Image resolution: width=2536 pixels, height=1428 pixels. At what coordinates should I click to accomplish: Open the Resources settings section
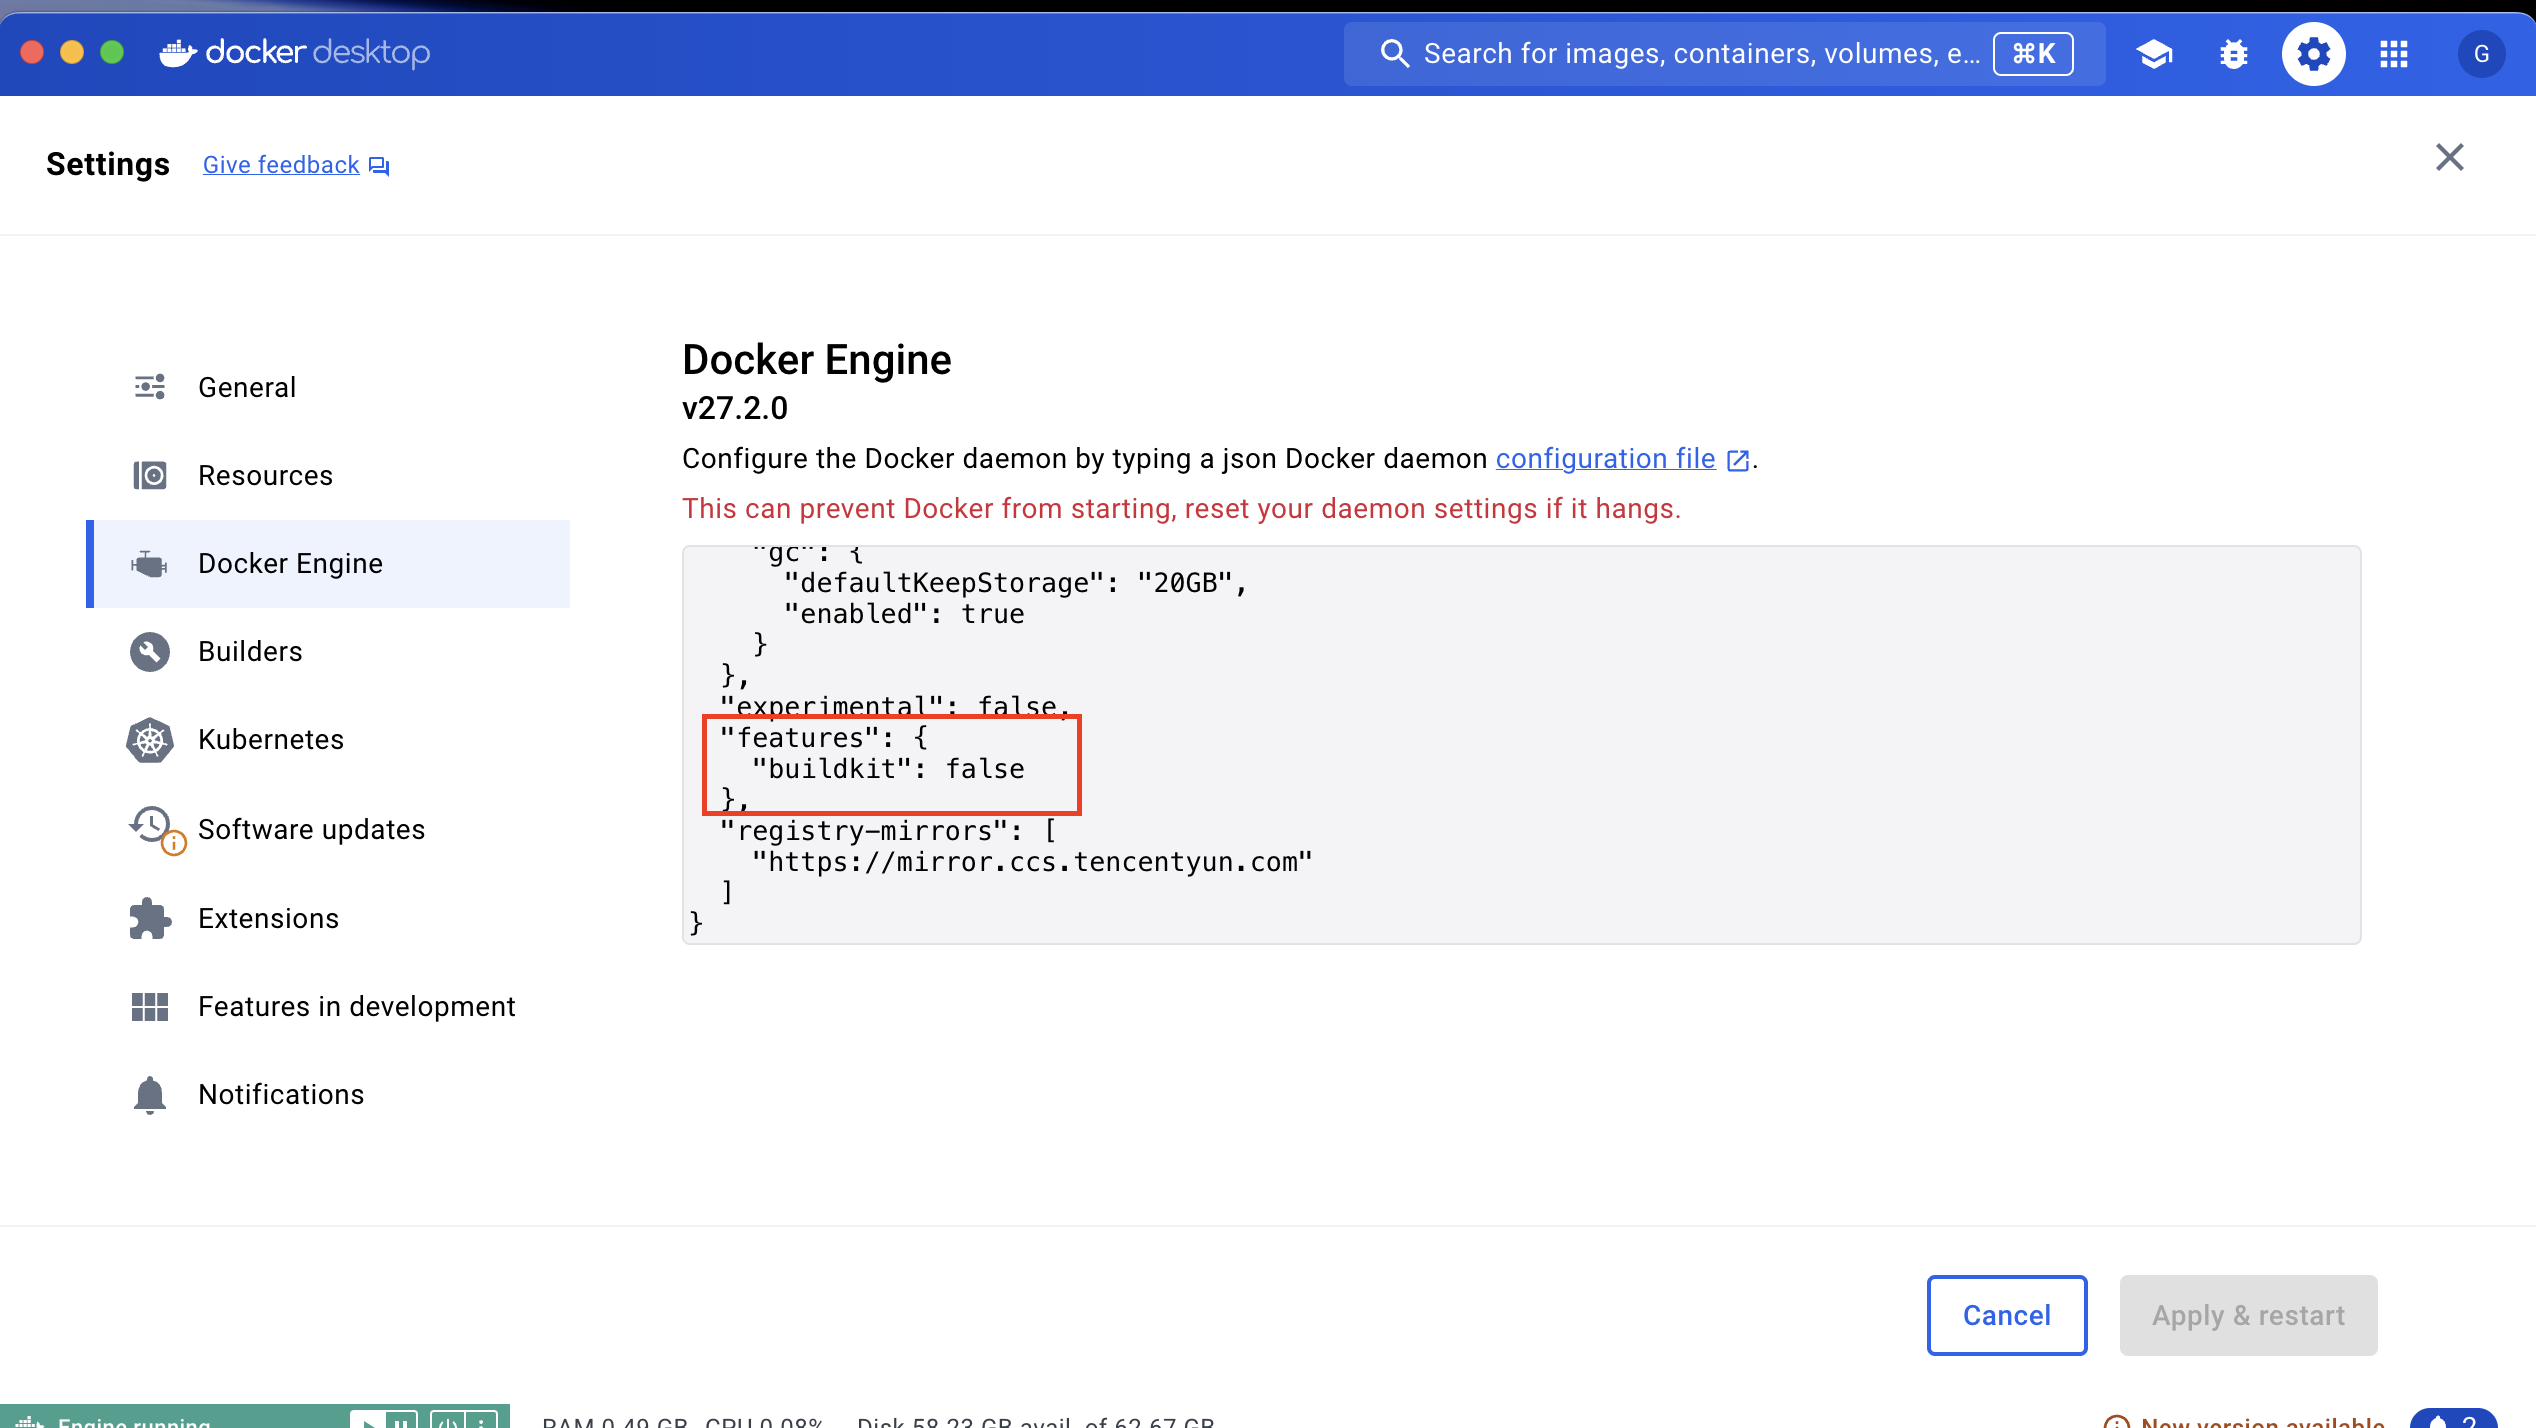pyautogui.click(x=328, y=475)
